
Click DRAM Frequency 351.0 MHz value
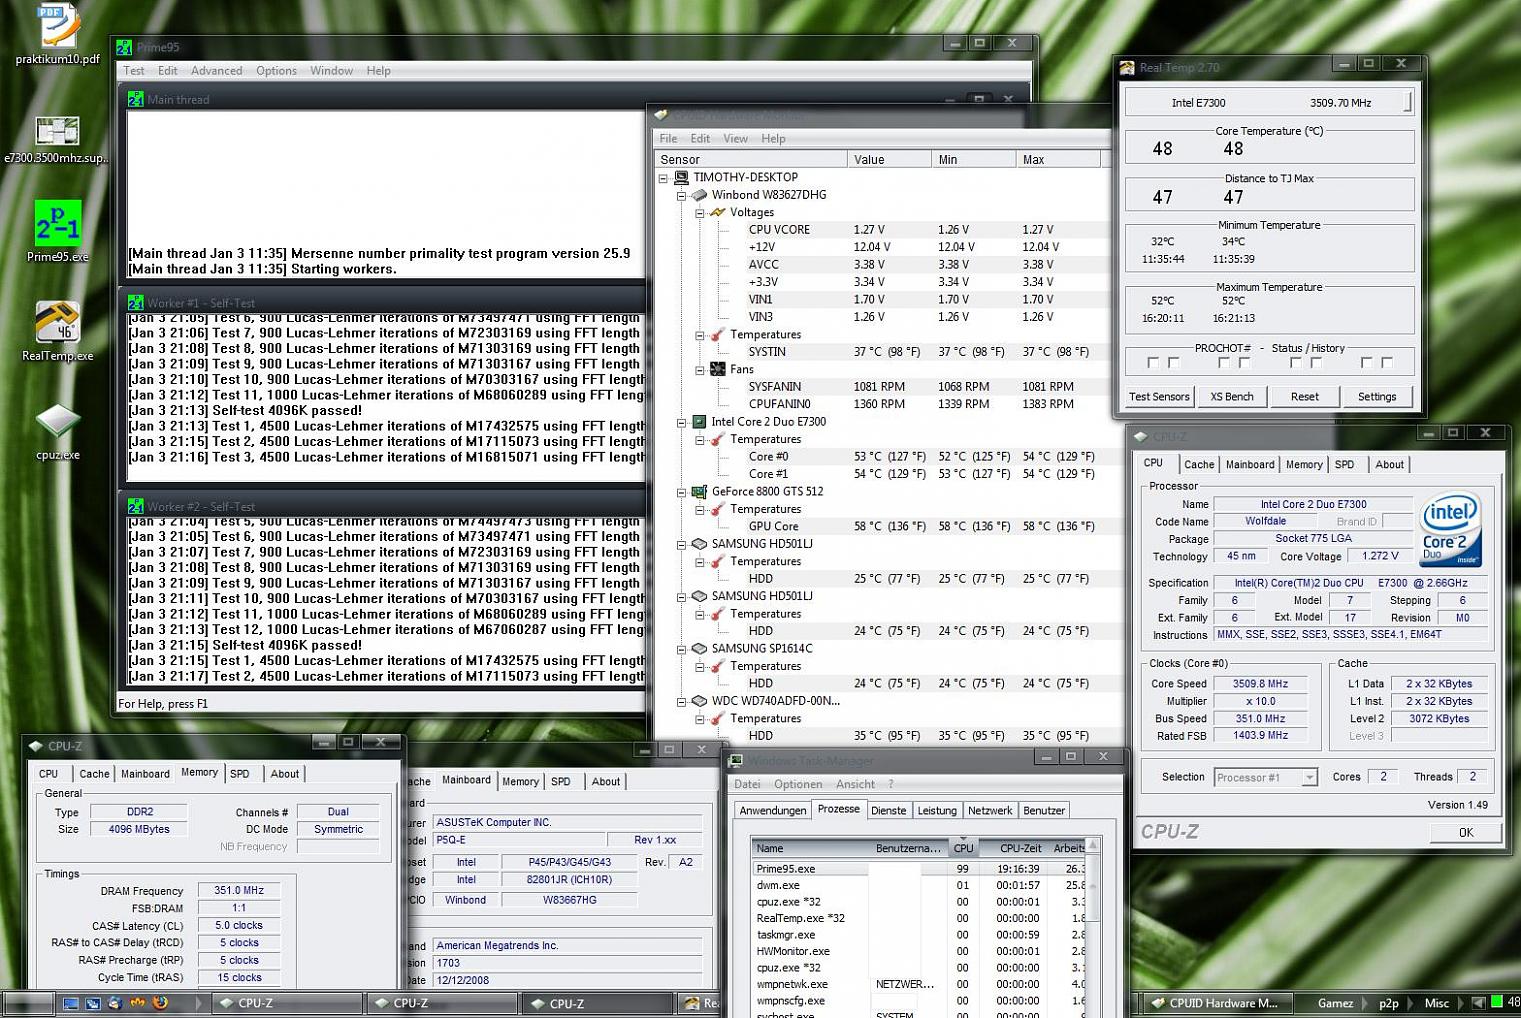pos(239,891)
